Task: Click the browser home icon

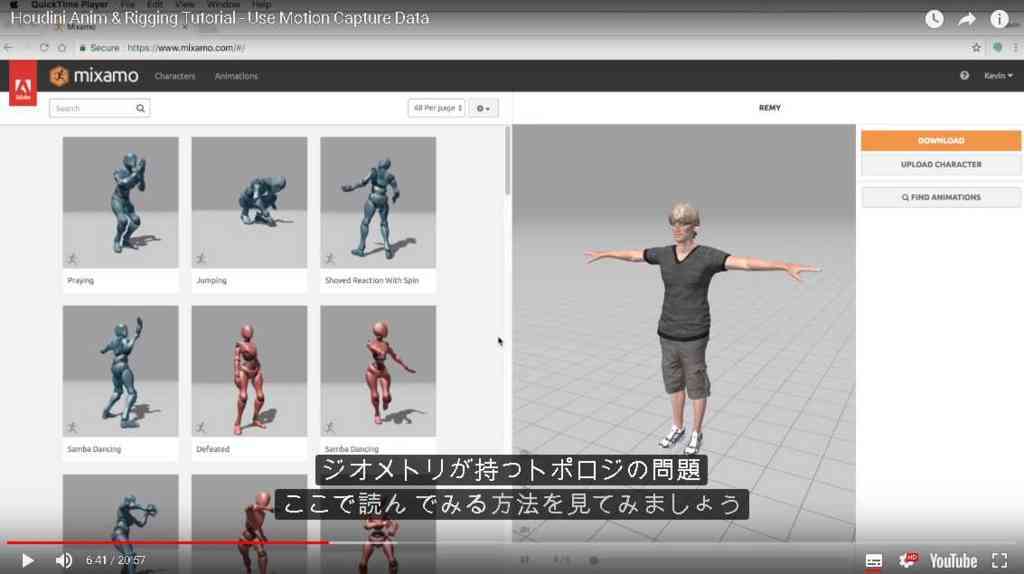Action: [62, 48]
